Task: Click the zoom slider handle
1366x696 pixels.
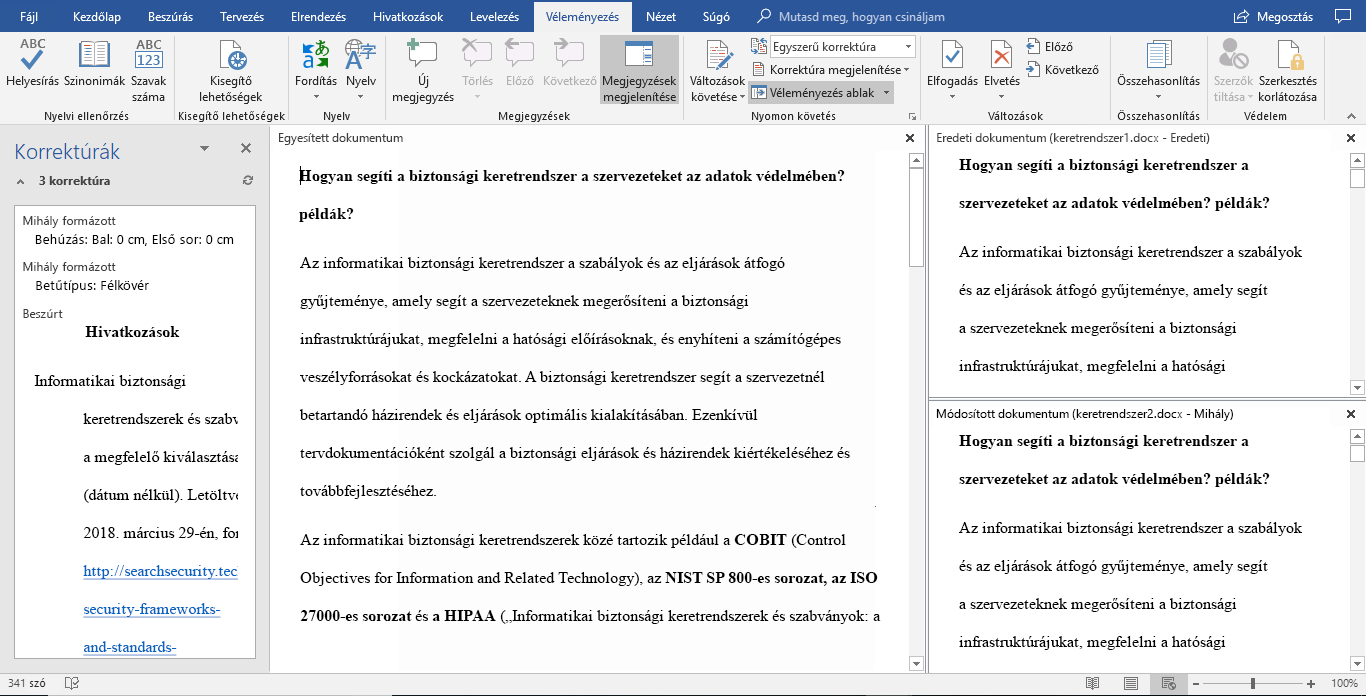Action: [1253, 683]
